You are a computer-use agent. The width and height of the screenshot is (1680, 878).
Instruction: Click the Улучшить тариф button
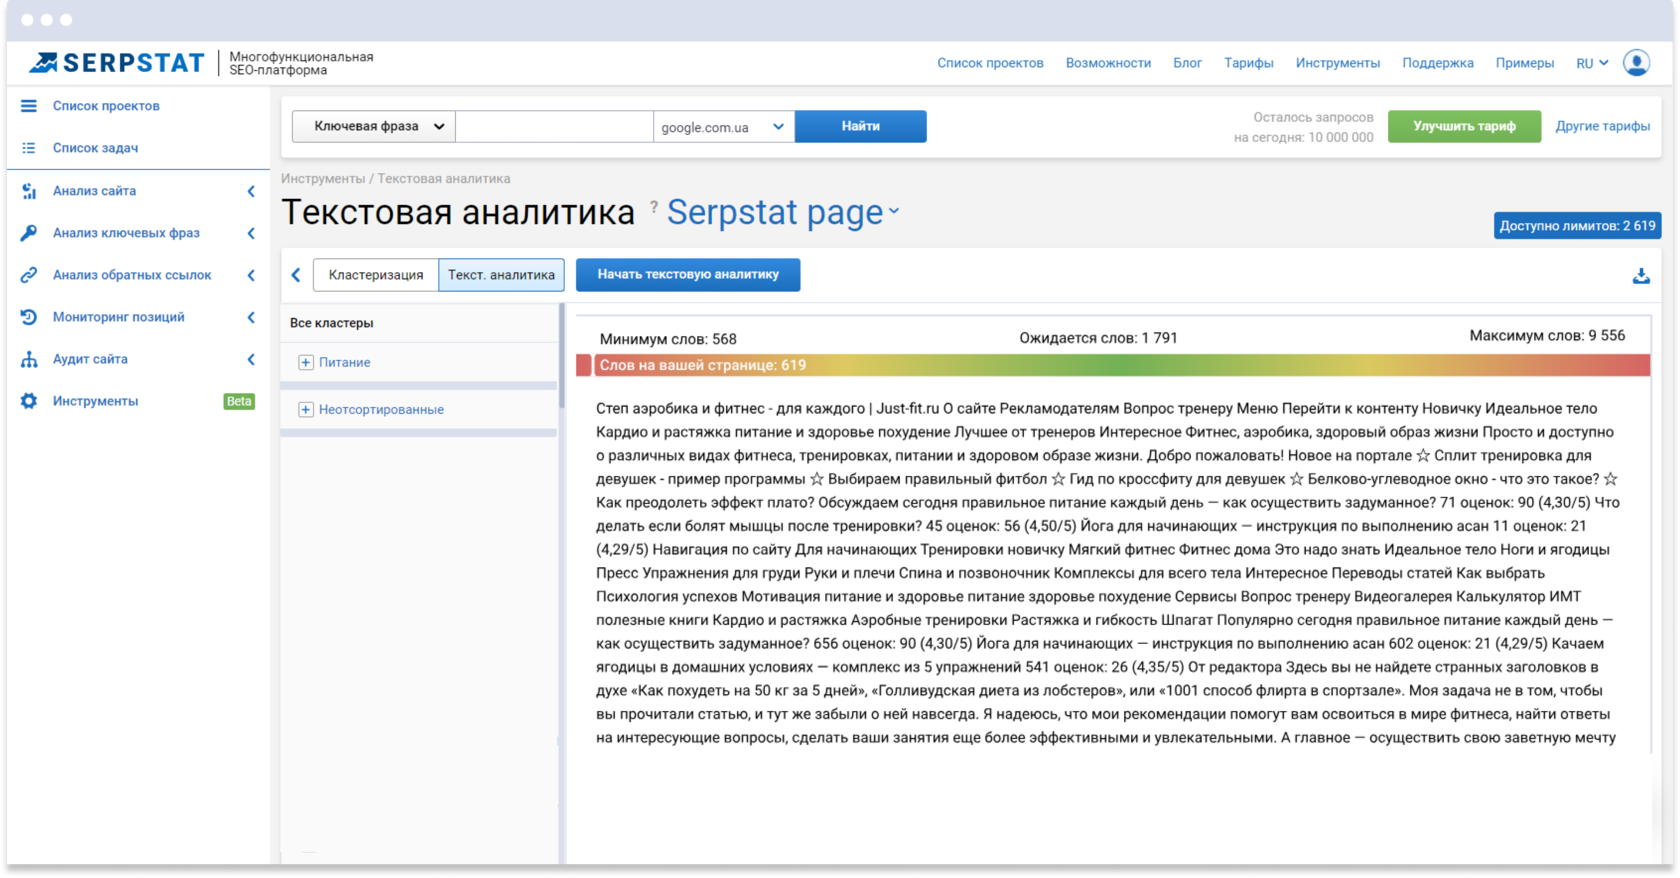(1464, 126)
